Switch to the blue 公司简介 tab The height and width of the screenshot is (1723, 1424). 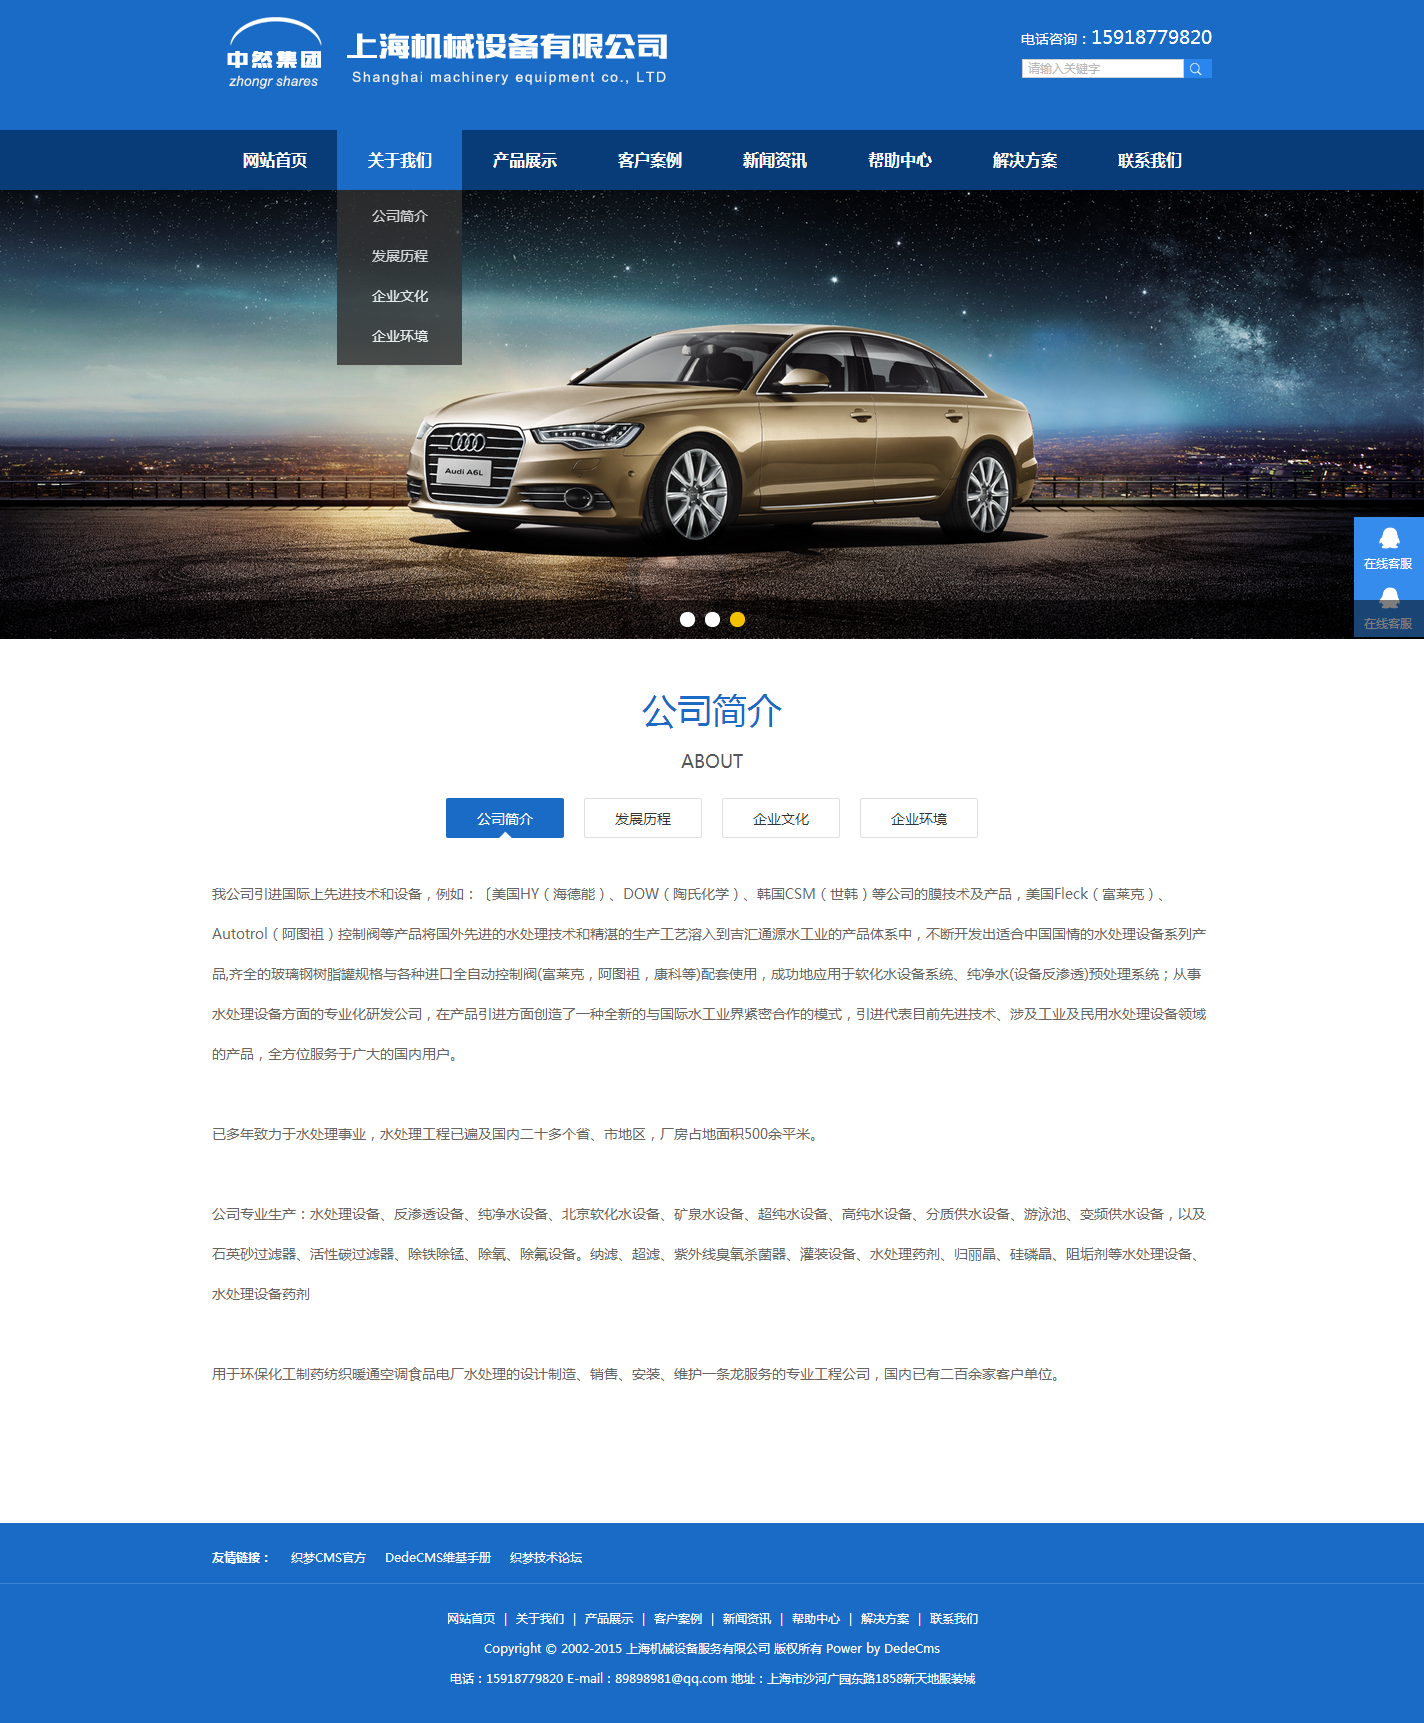[505, 818]
